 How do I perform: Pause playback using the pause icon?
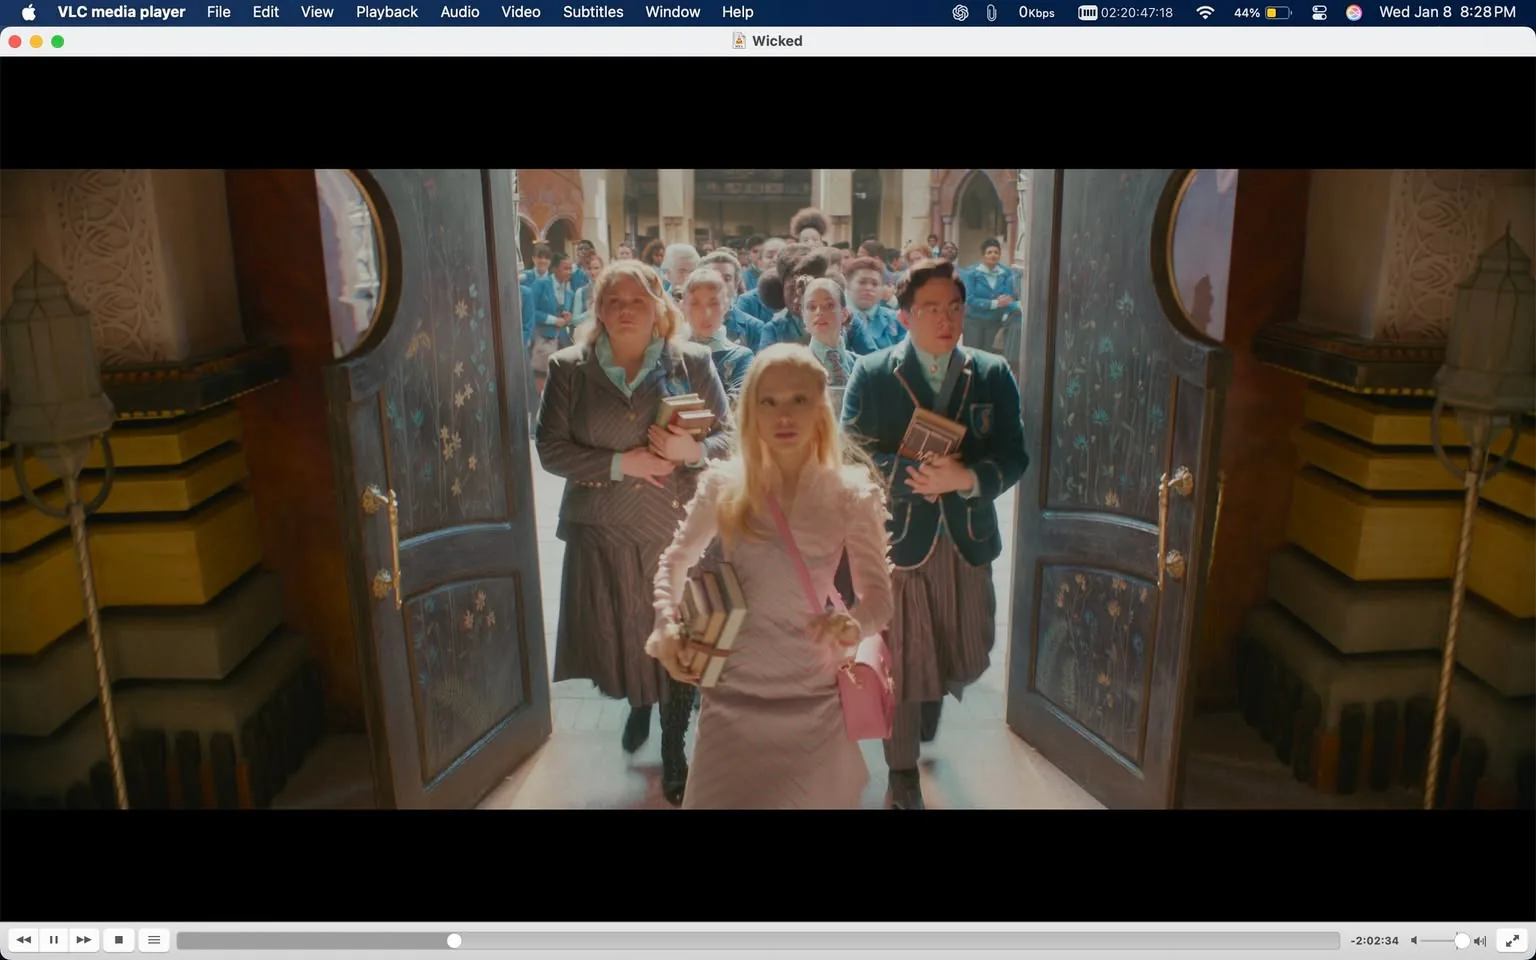(x=53, y=940)
